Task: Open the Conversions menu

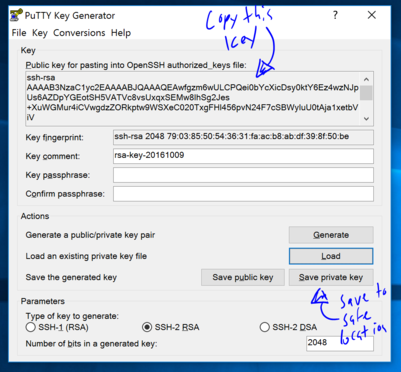Action: click(x=79, y=33)
